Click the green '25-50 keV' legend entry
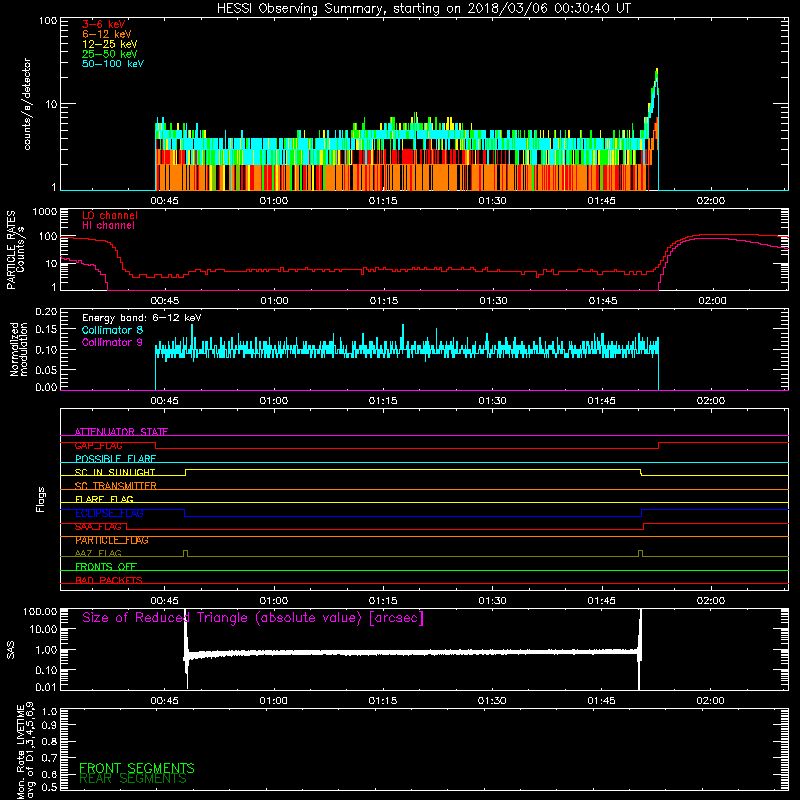 click(x=110, y=54)
